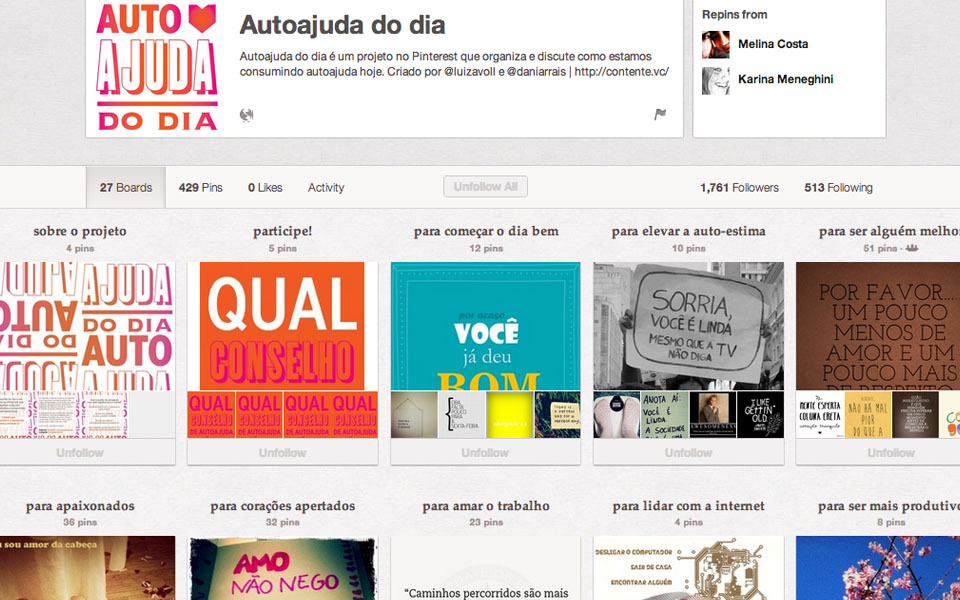Select the 27 Boards tab

pyautogui.click(x=126, y=188)
